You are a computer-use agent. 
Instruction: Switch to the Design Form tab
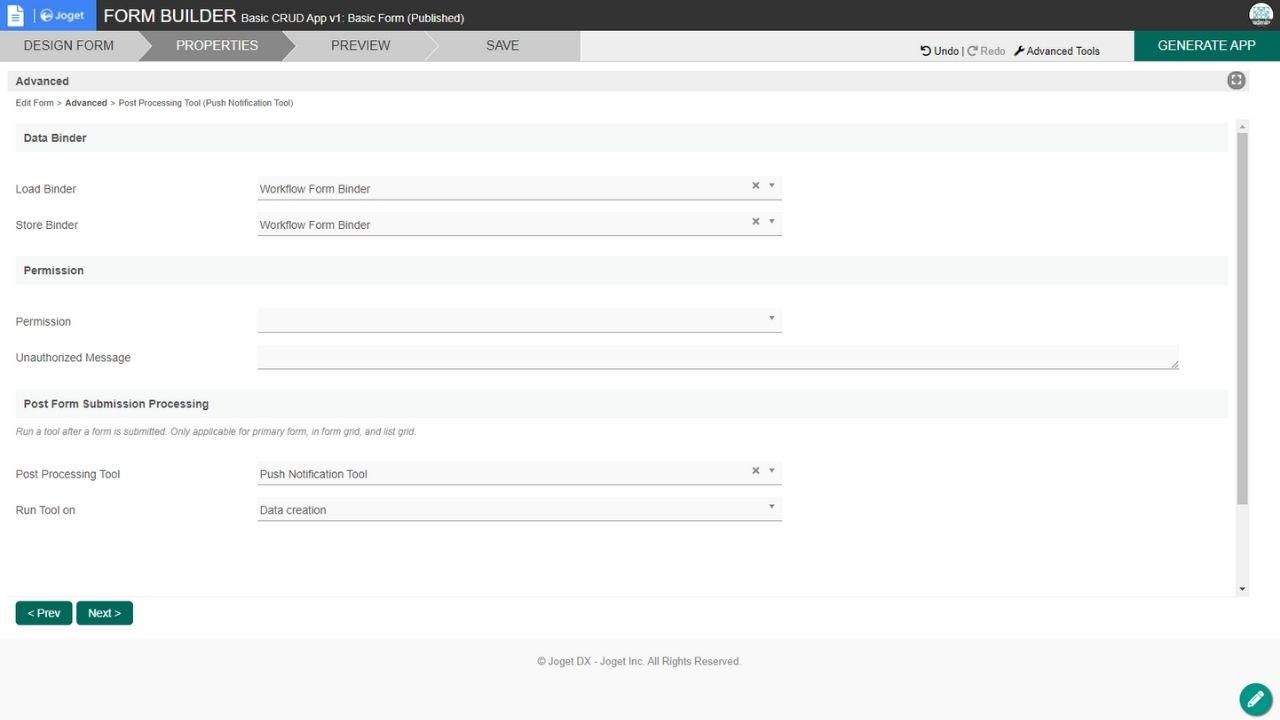pos(68,46)
